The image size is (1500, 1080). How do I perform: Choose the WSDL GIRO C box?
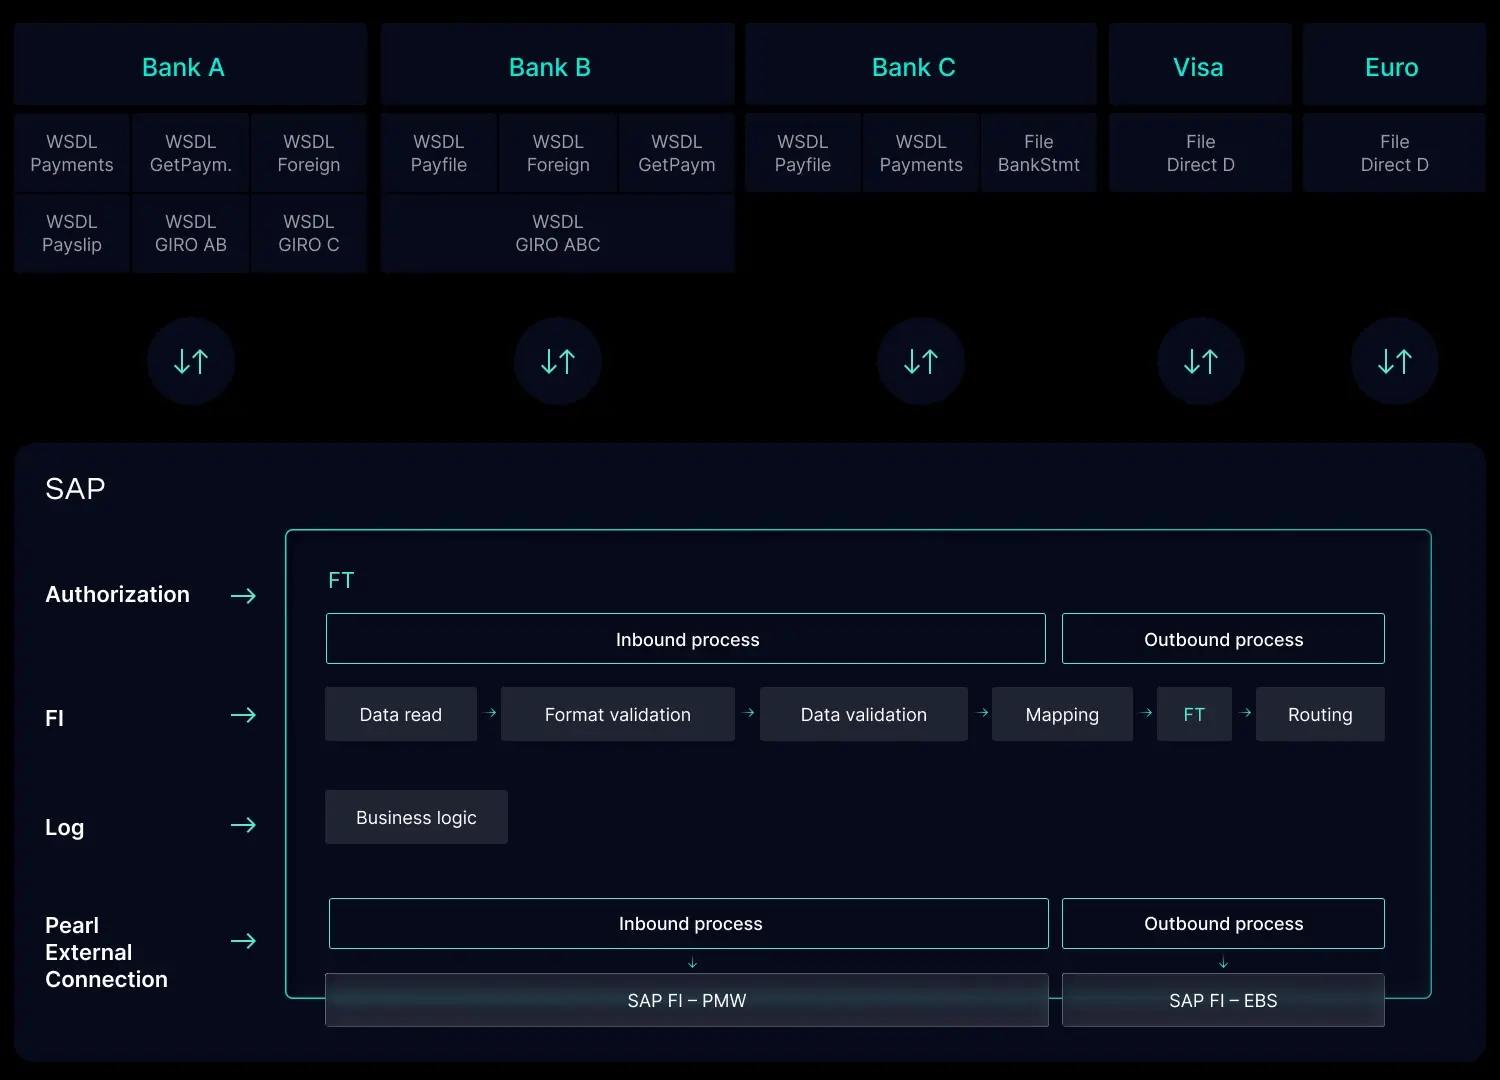[309, 232]
